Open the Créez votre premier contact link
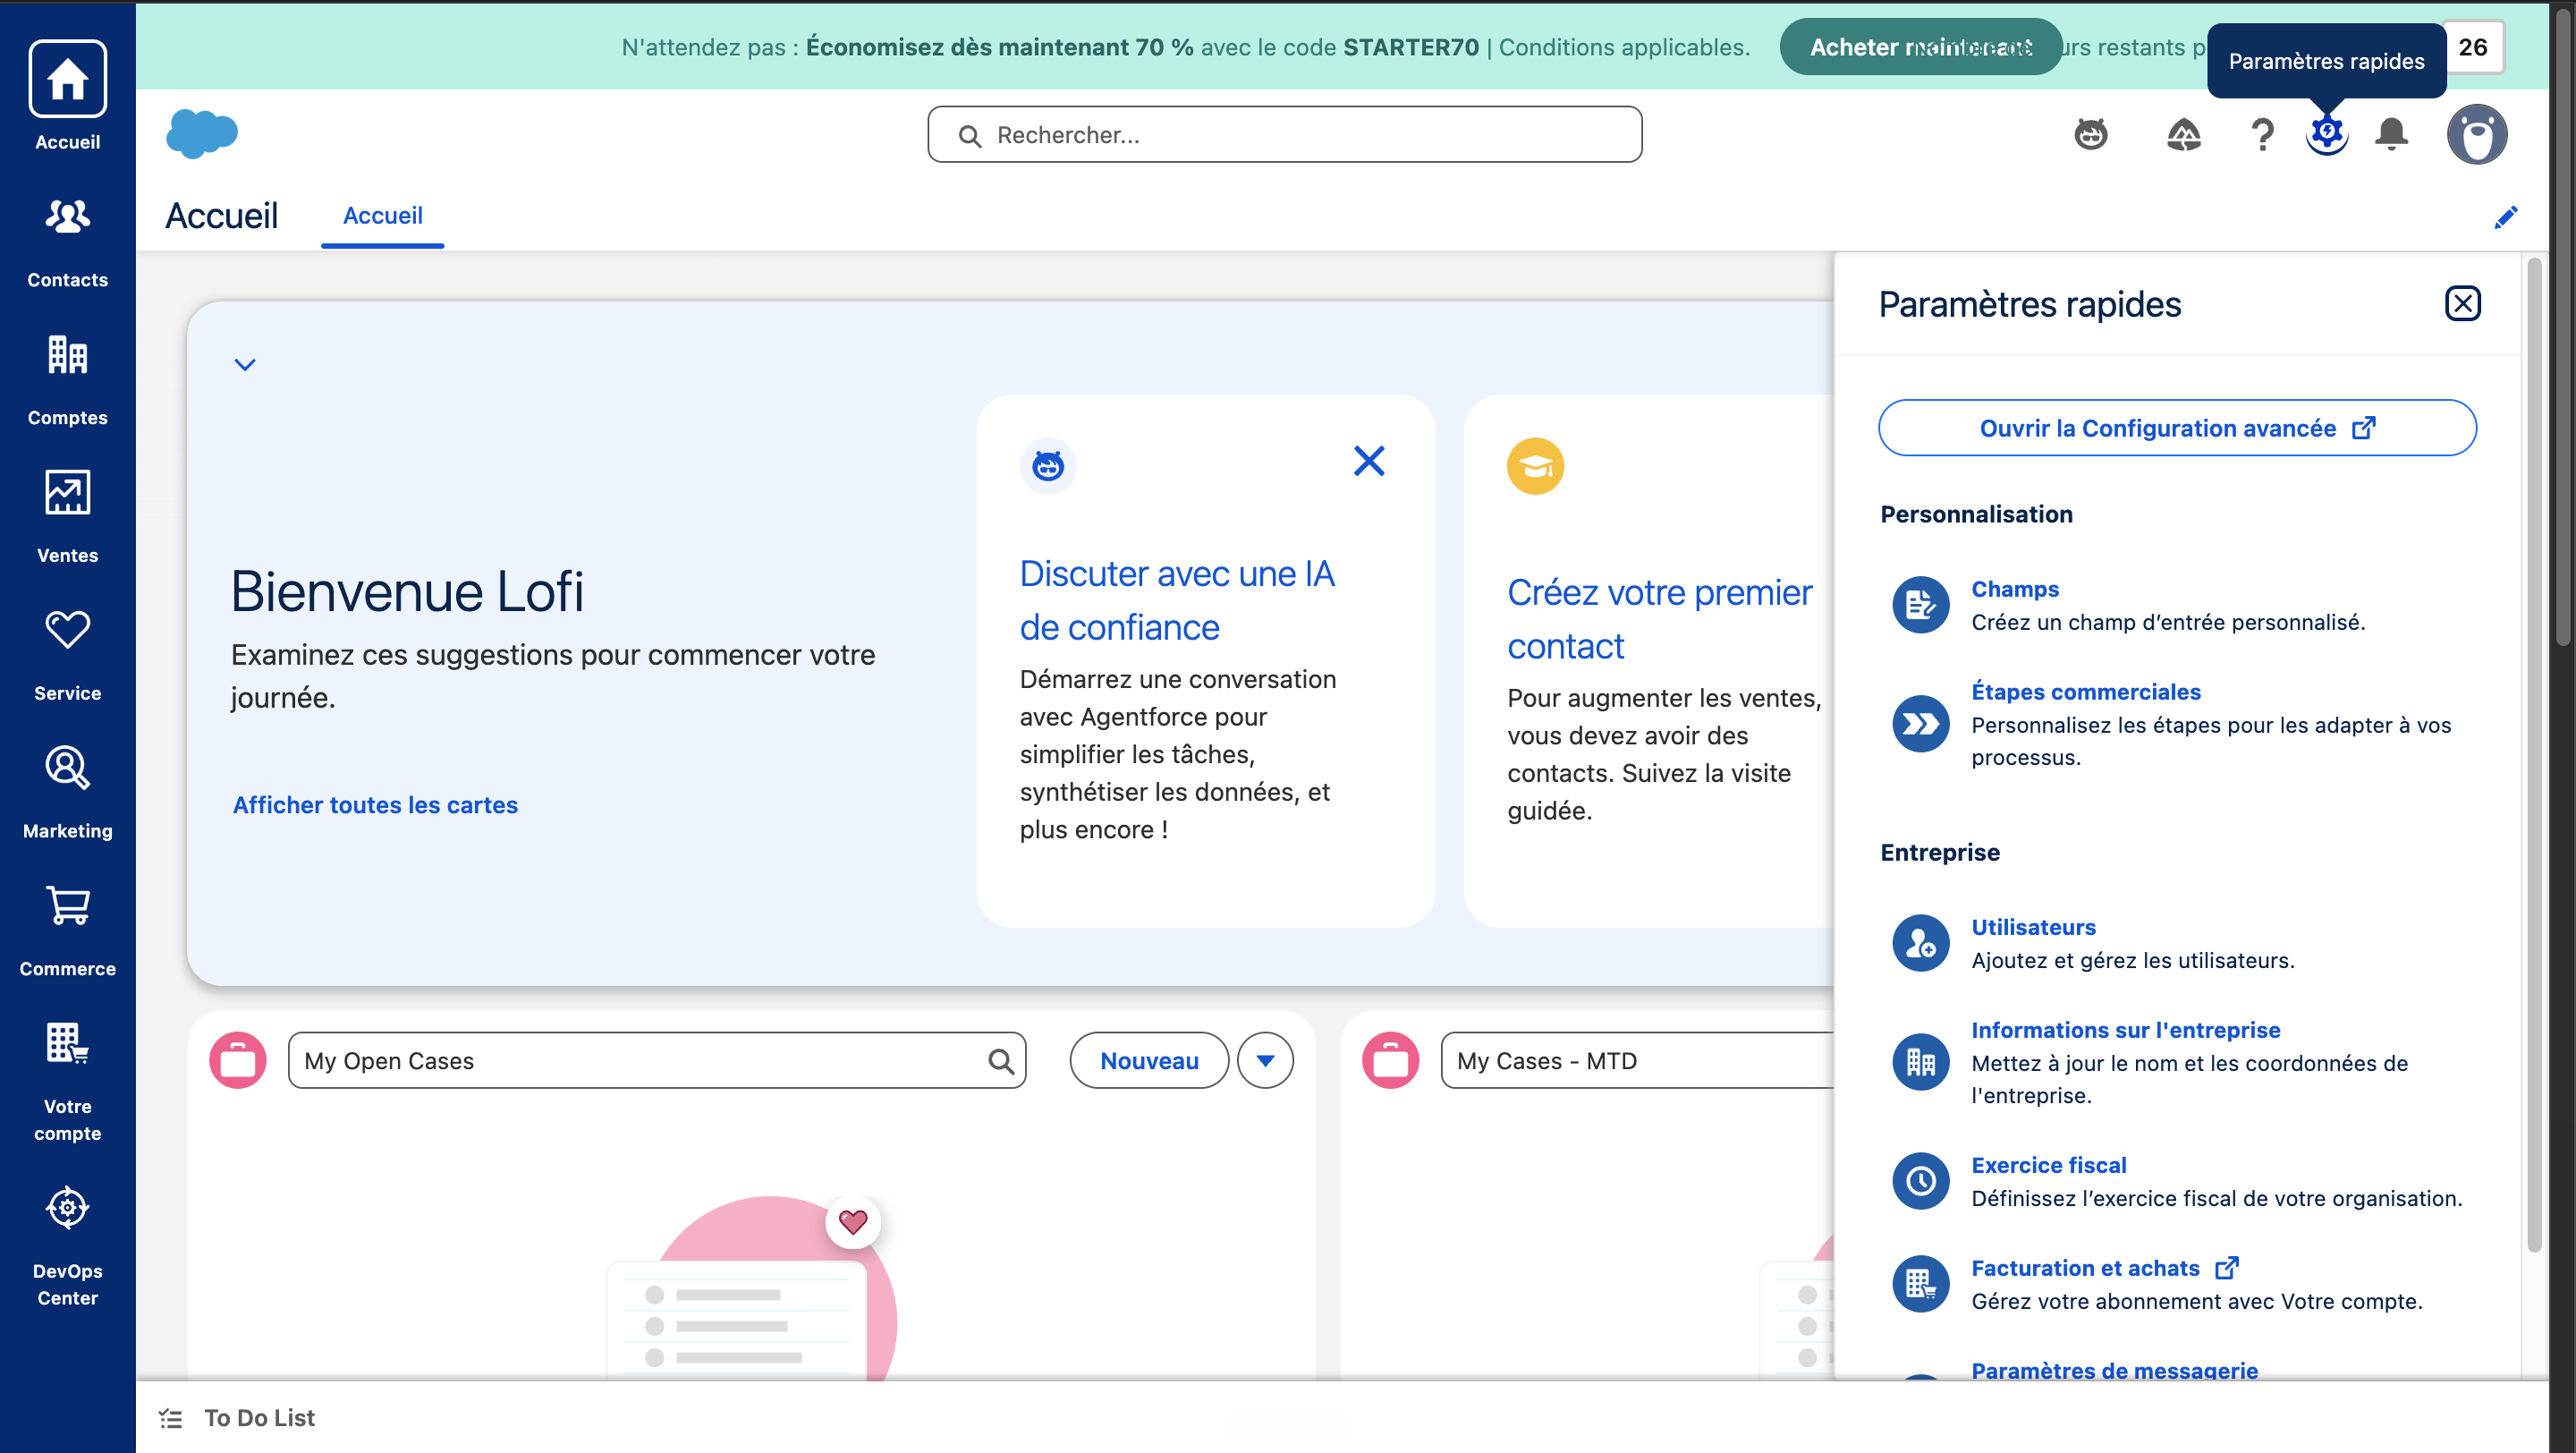Screen dimensions: 2576x1453 [x=1659, y=619]
